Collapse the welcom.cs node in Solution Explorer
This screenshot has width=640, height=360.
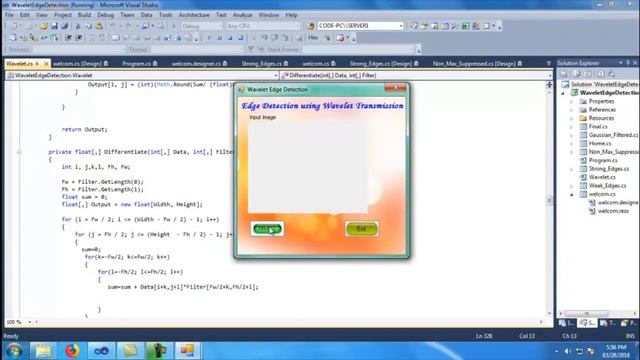coord(572,194)
